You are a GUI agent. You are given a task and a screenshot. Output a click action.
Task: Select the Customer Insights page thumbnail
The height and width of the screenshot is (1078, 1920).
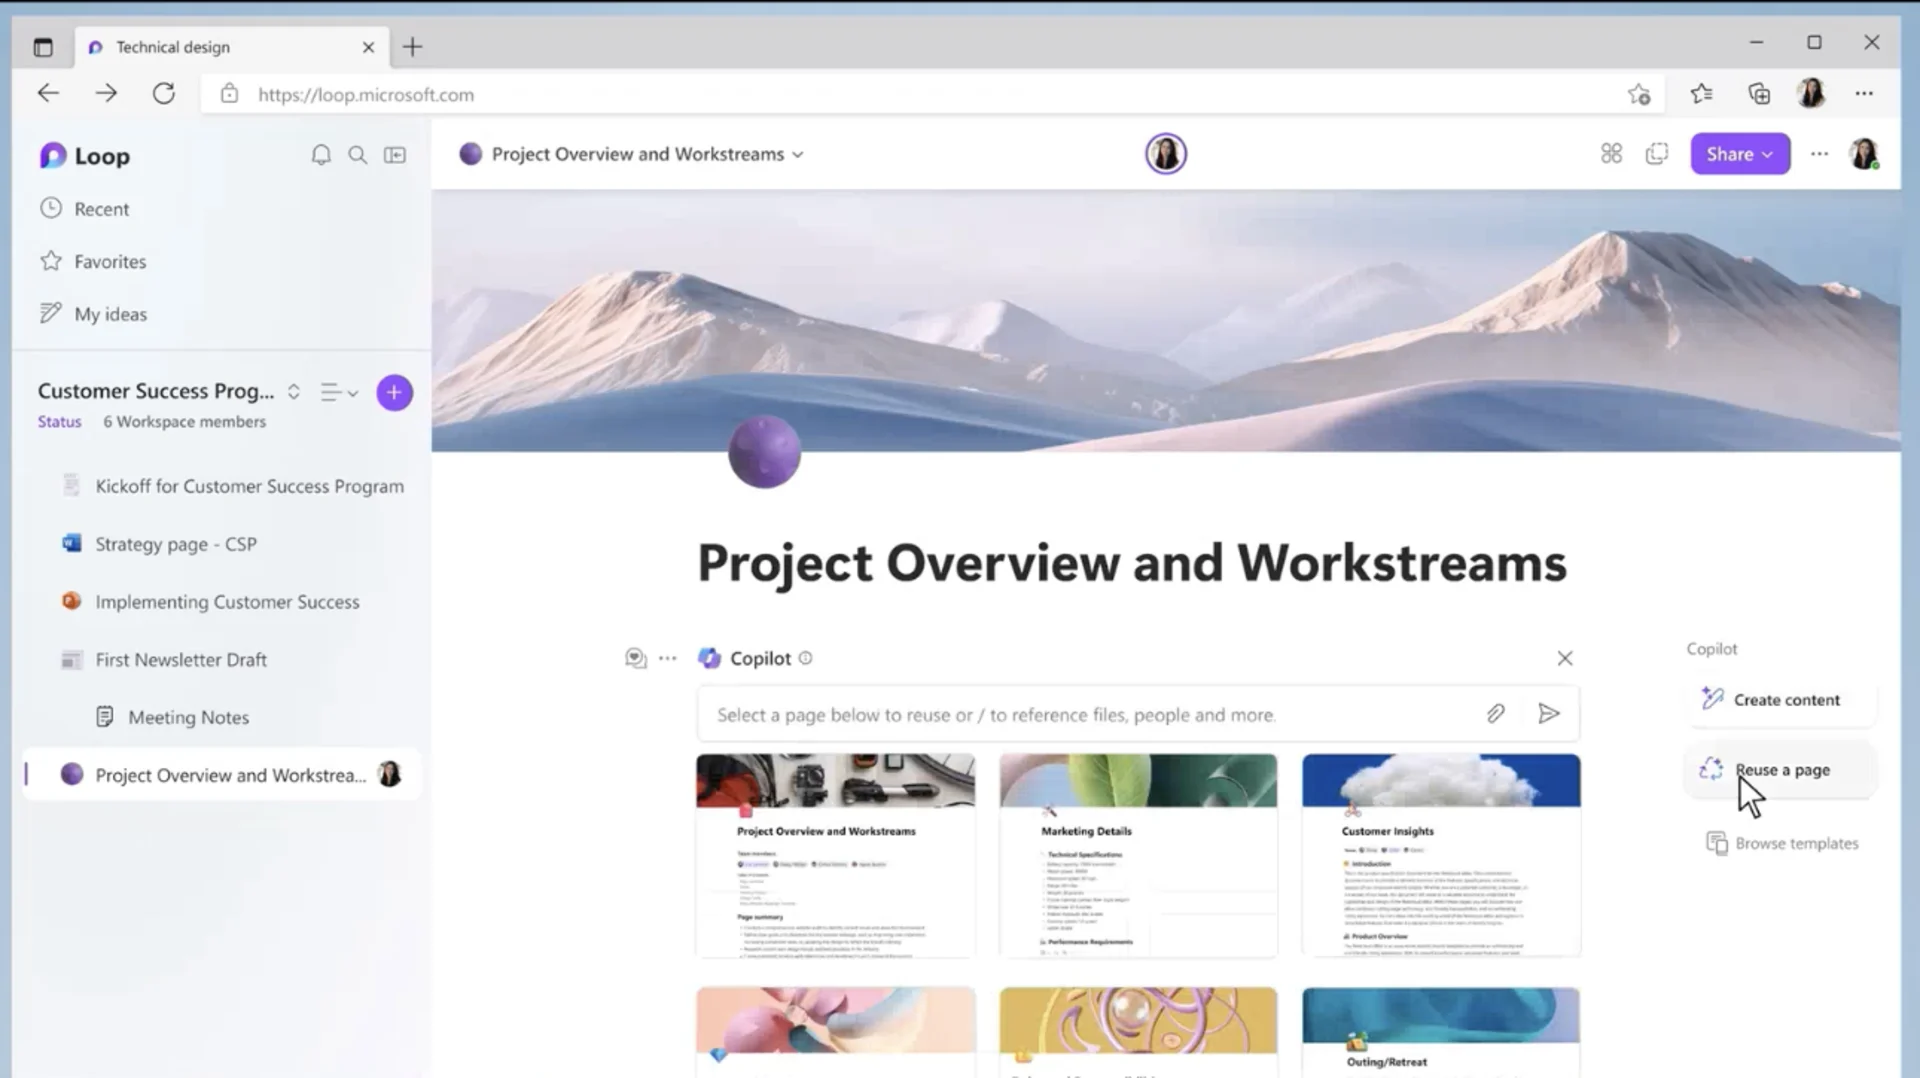click(x=1439, y=855)
